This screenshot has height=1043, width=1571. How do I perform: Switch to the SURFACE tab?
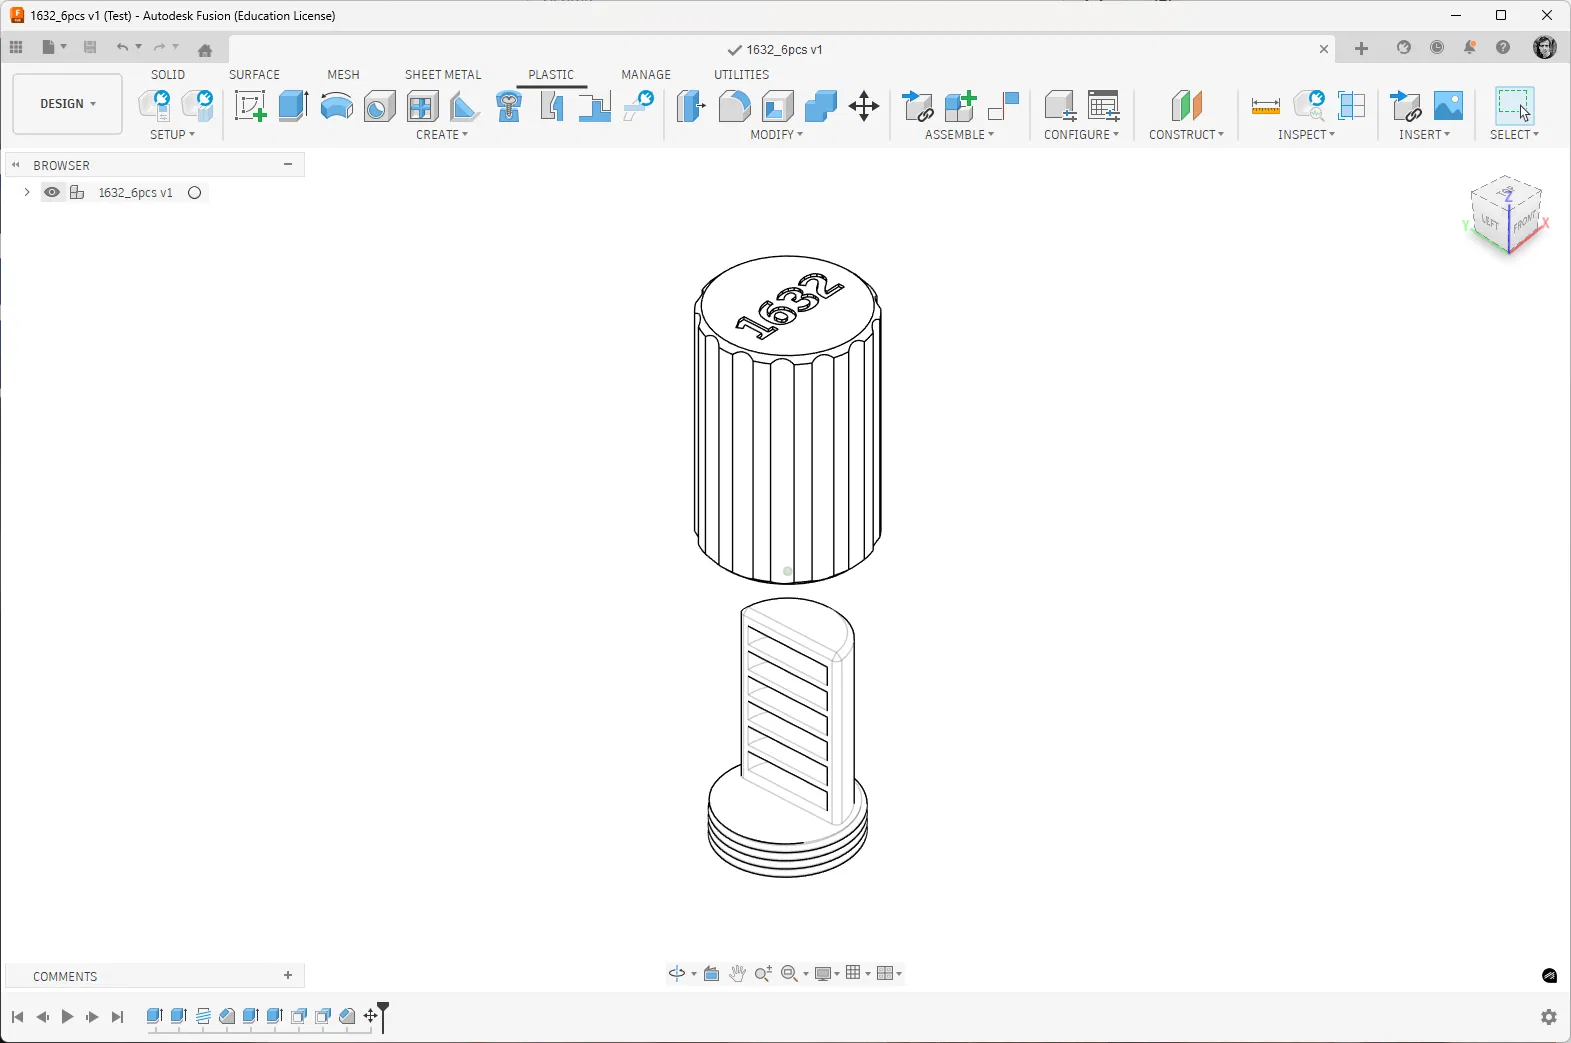(x=254, y=75)
